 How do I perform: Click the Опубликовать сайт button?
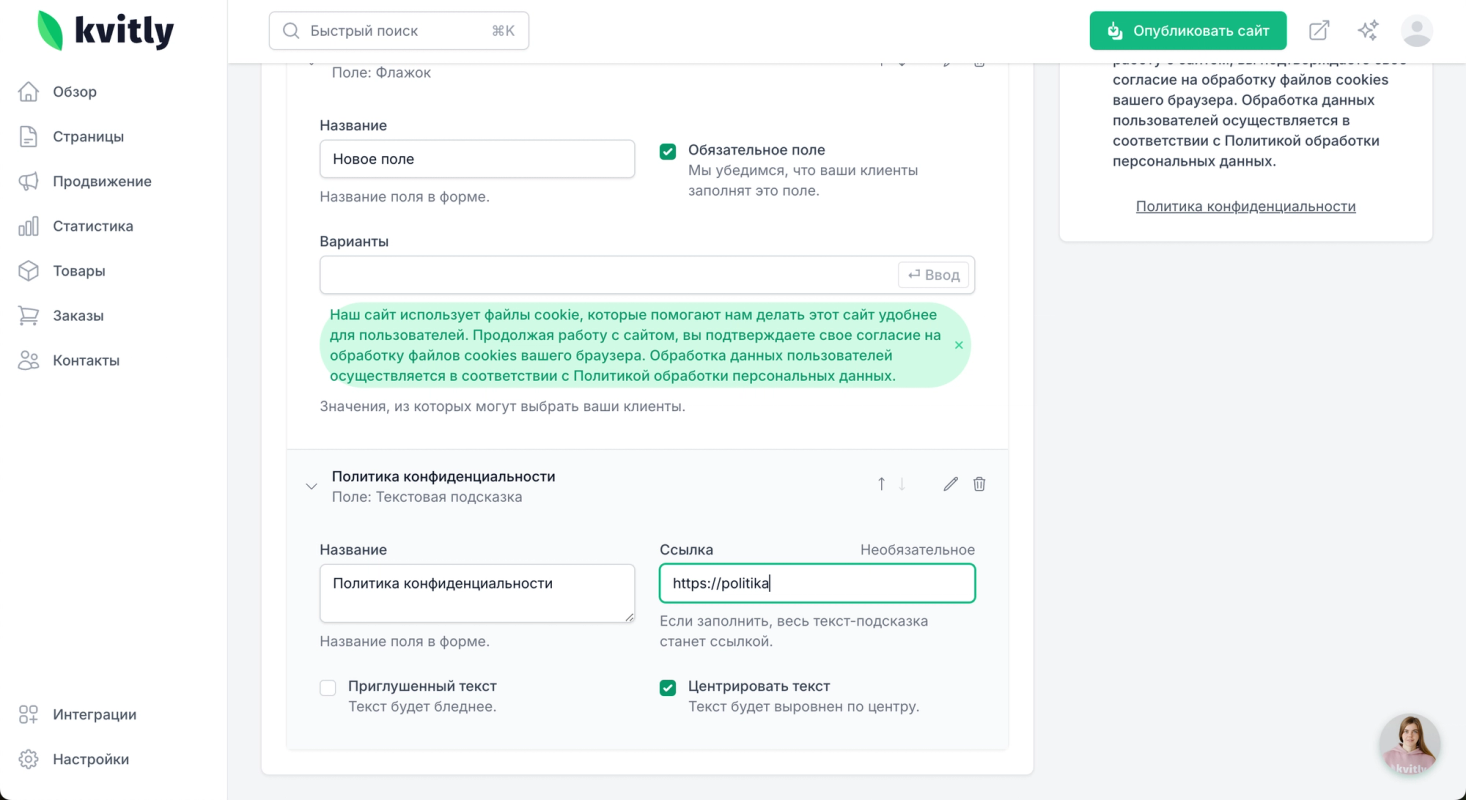1188,31
